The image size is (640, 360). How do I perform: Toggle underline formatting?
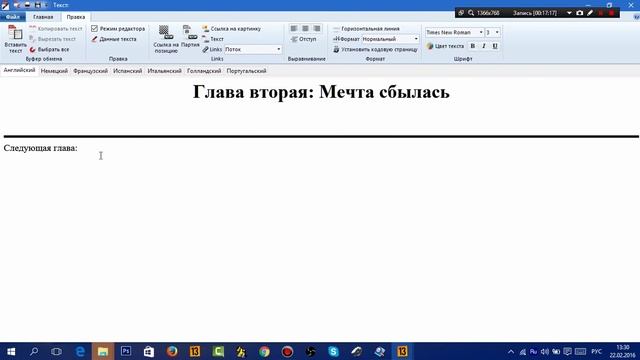point(495,46)
